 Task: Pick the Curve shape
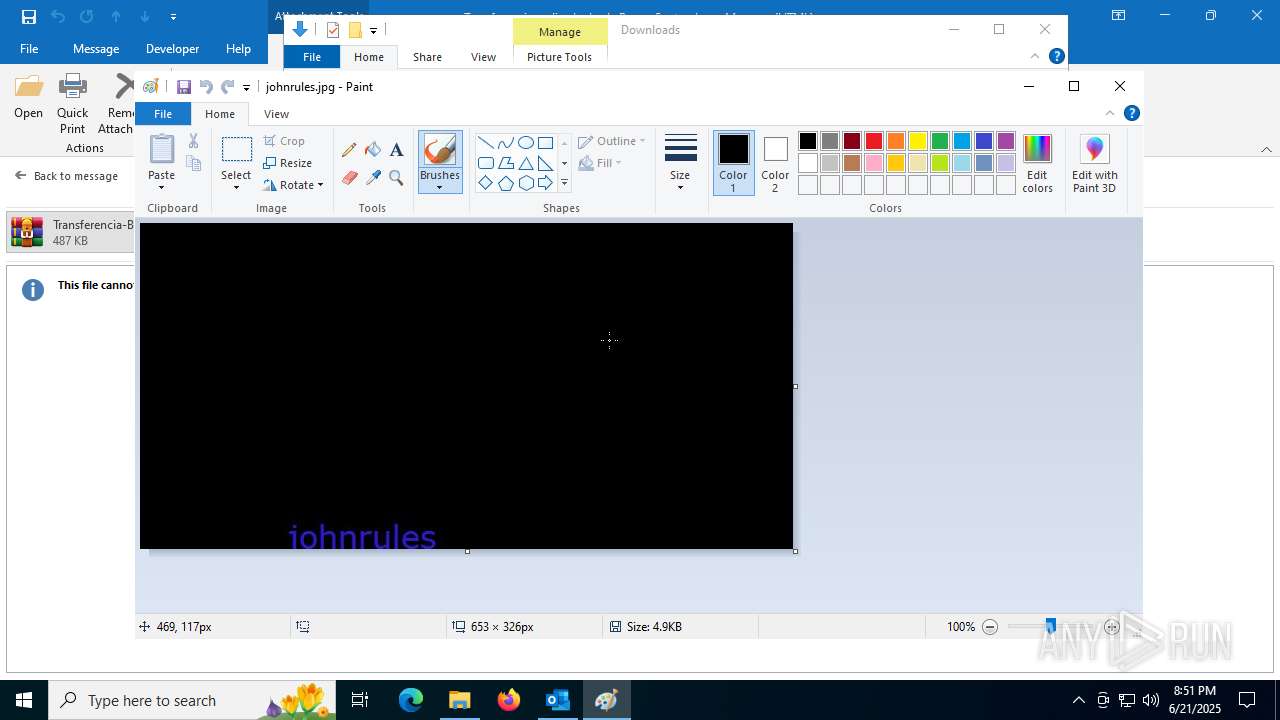tap(505, 143)
